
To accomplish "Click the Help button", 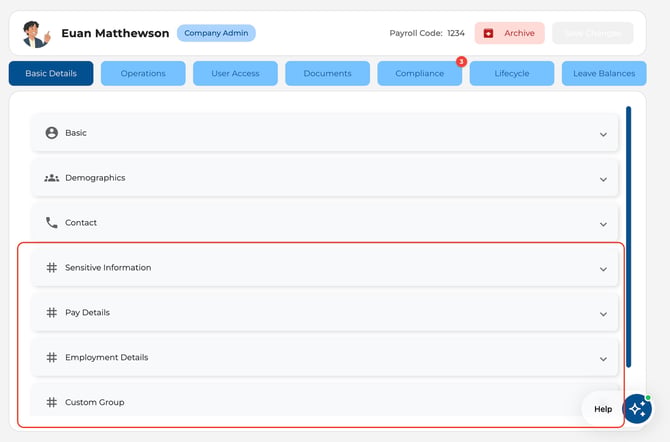I will [x=603, y=409].
